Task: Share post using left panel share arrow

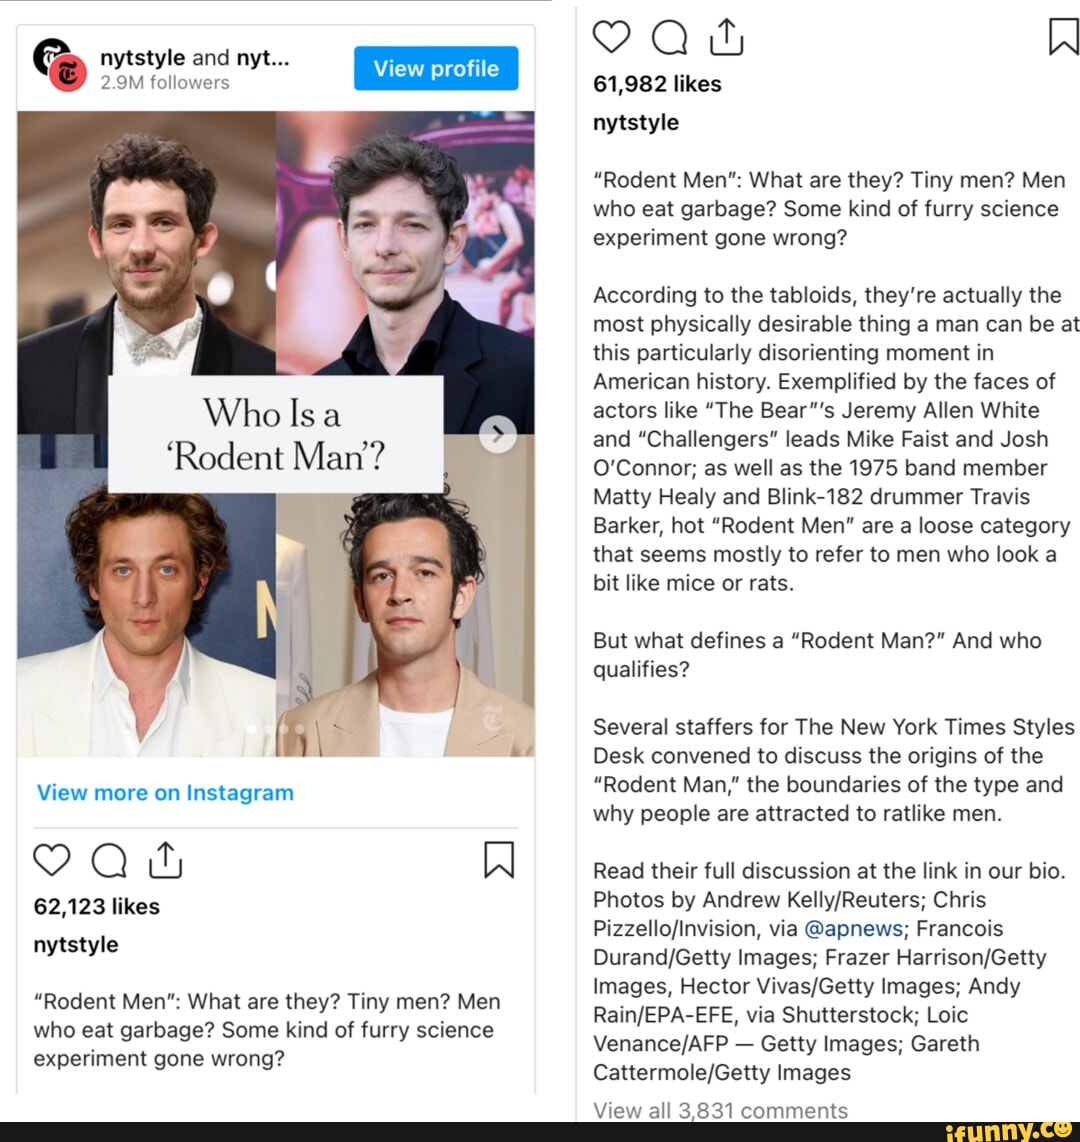Action: [165, 860]
